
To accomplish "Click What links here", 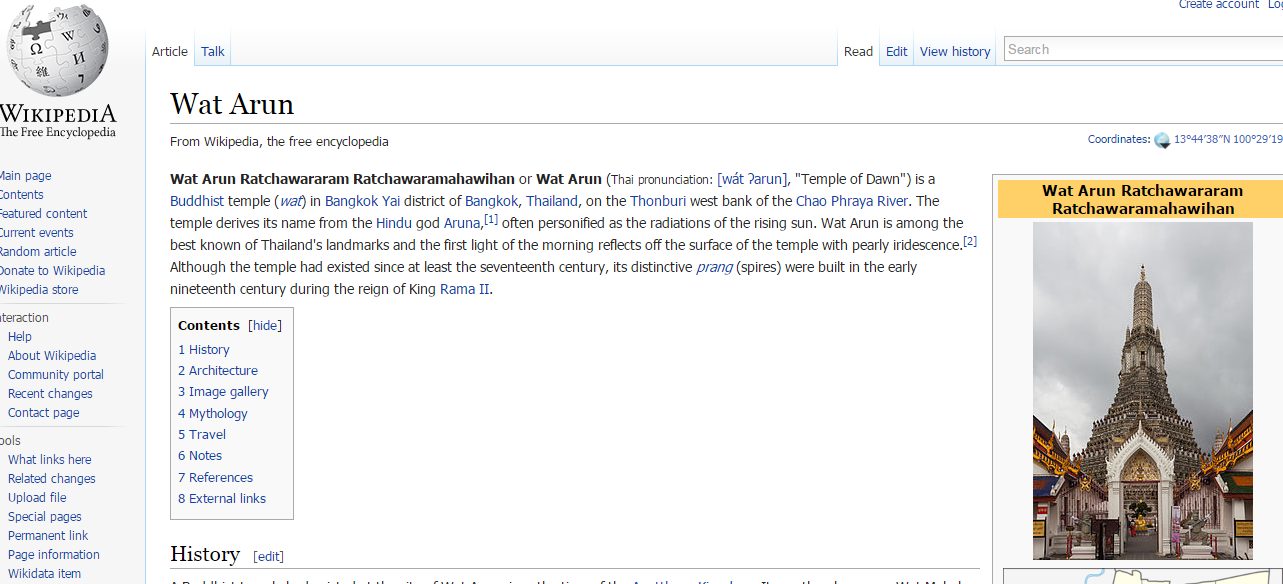I will click(50, 460).
